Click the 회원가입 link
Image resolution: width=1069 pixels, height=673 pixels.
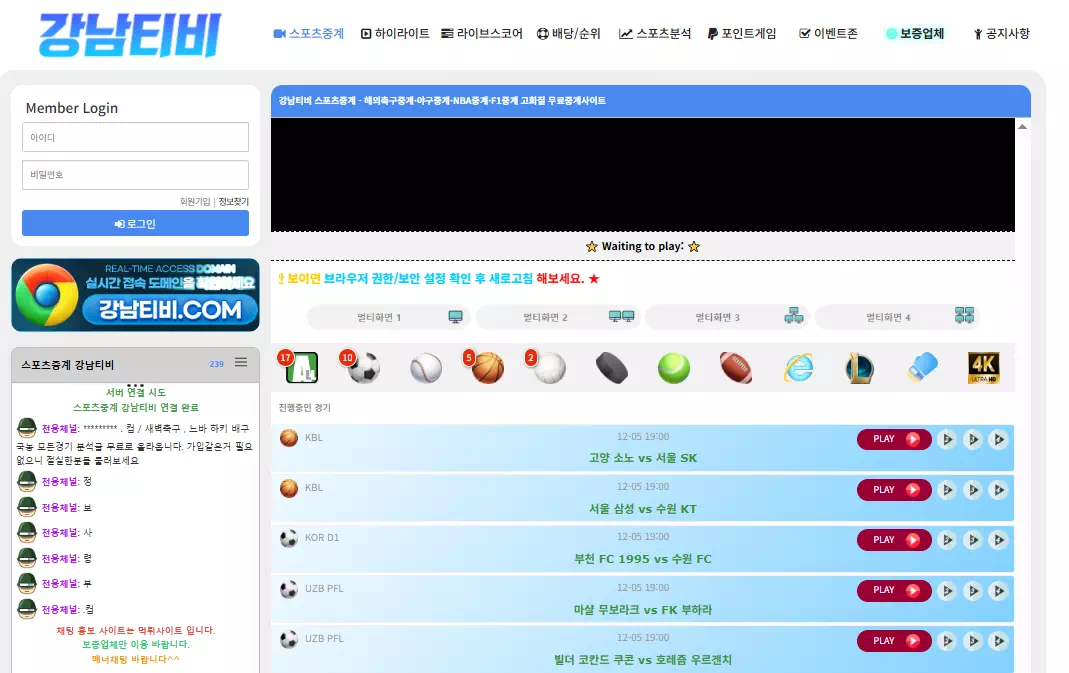click(x=194, y=202)
